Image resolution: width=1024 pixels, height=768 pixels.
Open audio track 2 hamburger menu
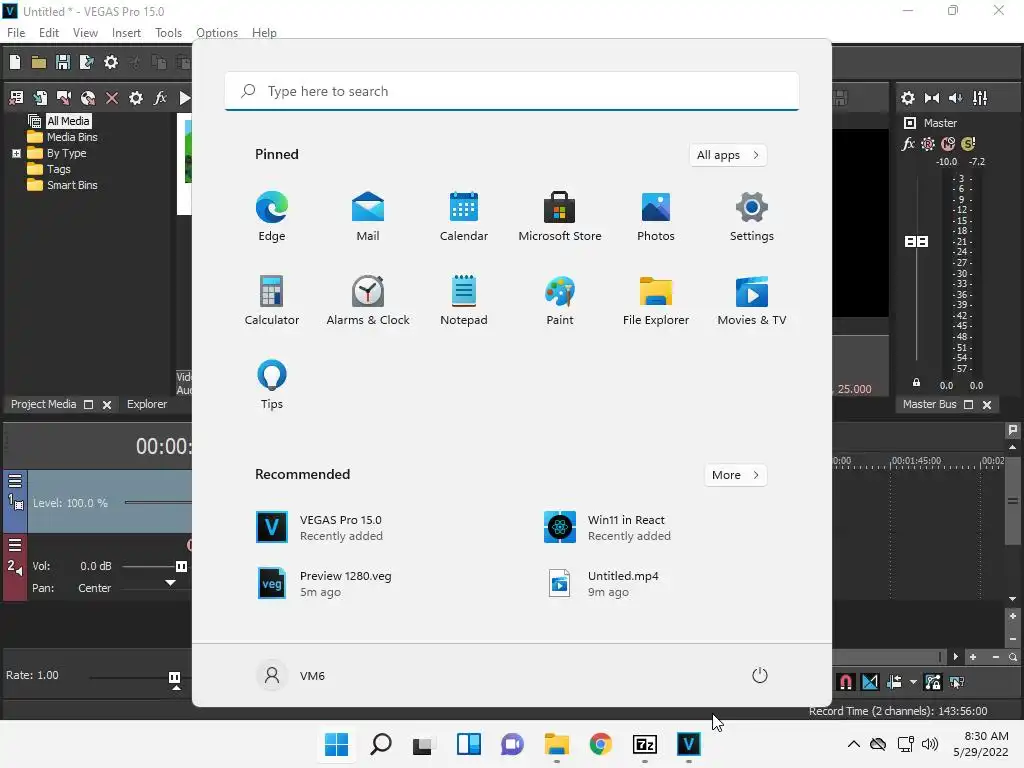point(15,545)
